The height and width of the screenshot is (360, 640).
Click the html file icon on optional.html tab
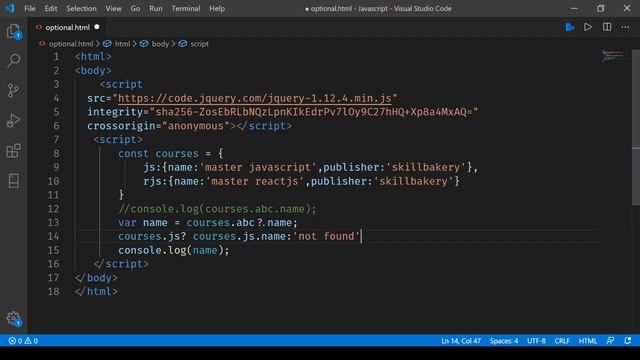click(x=39, y=27)
